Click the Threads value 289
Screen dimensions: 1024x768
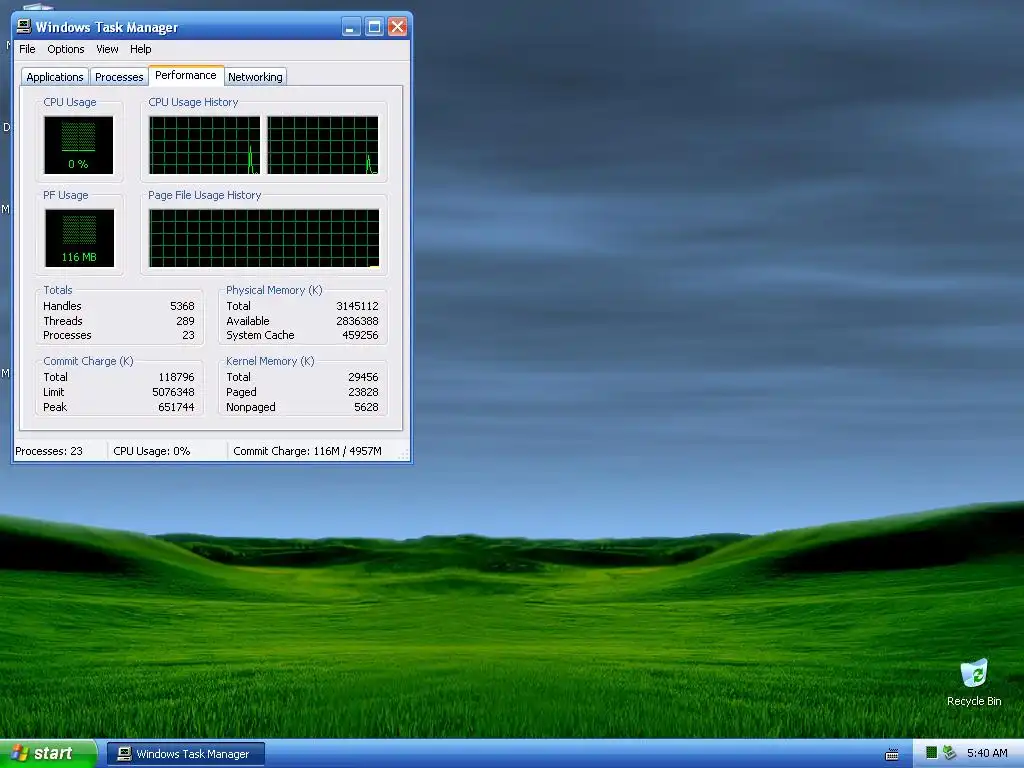[x=185, y=321]
